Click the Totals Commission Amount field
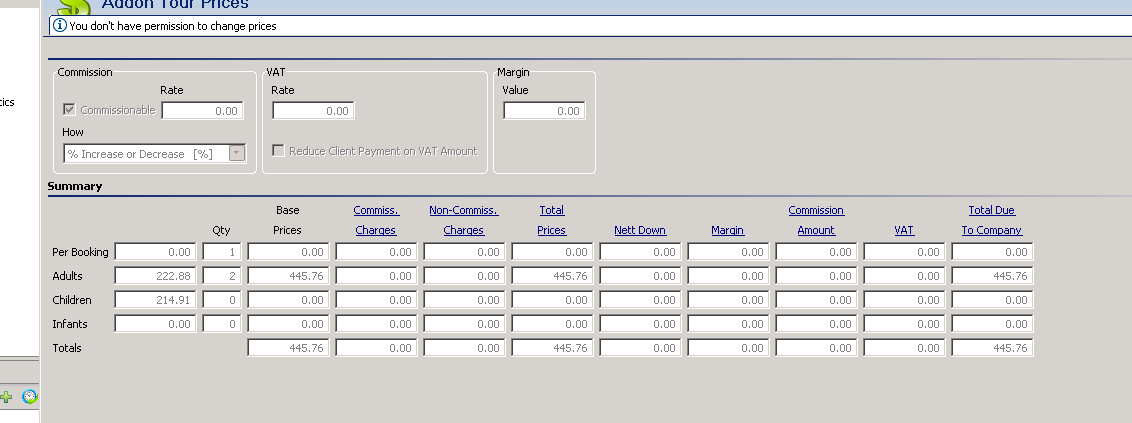 (816, 347)
